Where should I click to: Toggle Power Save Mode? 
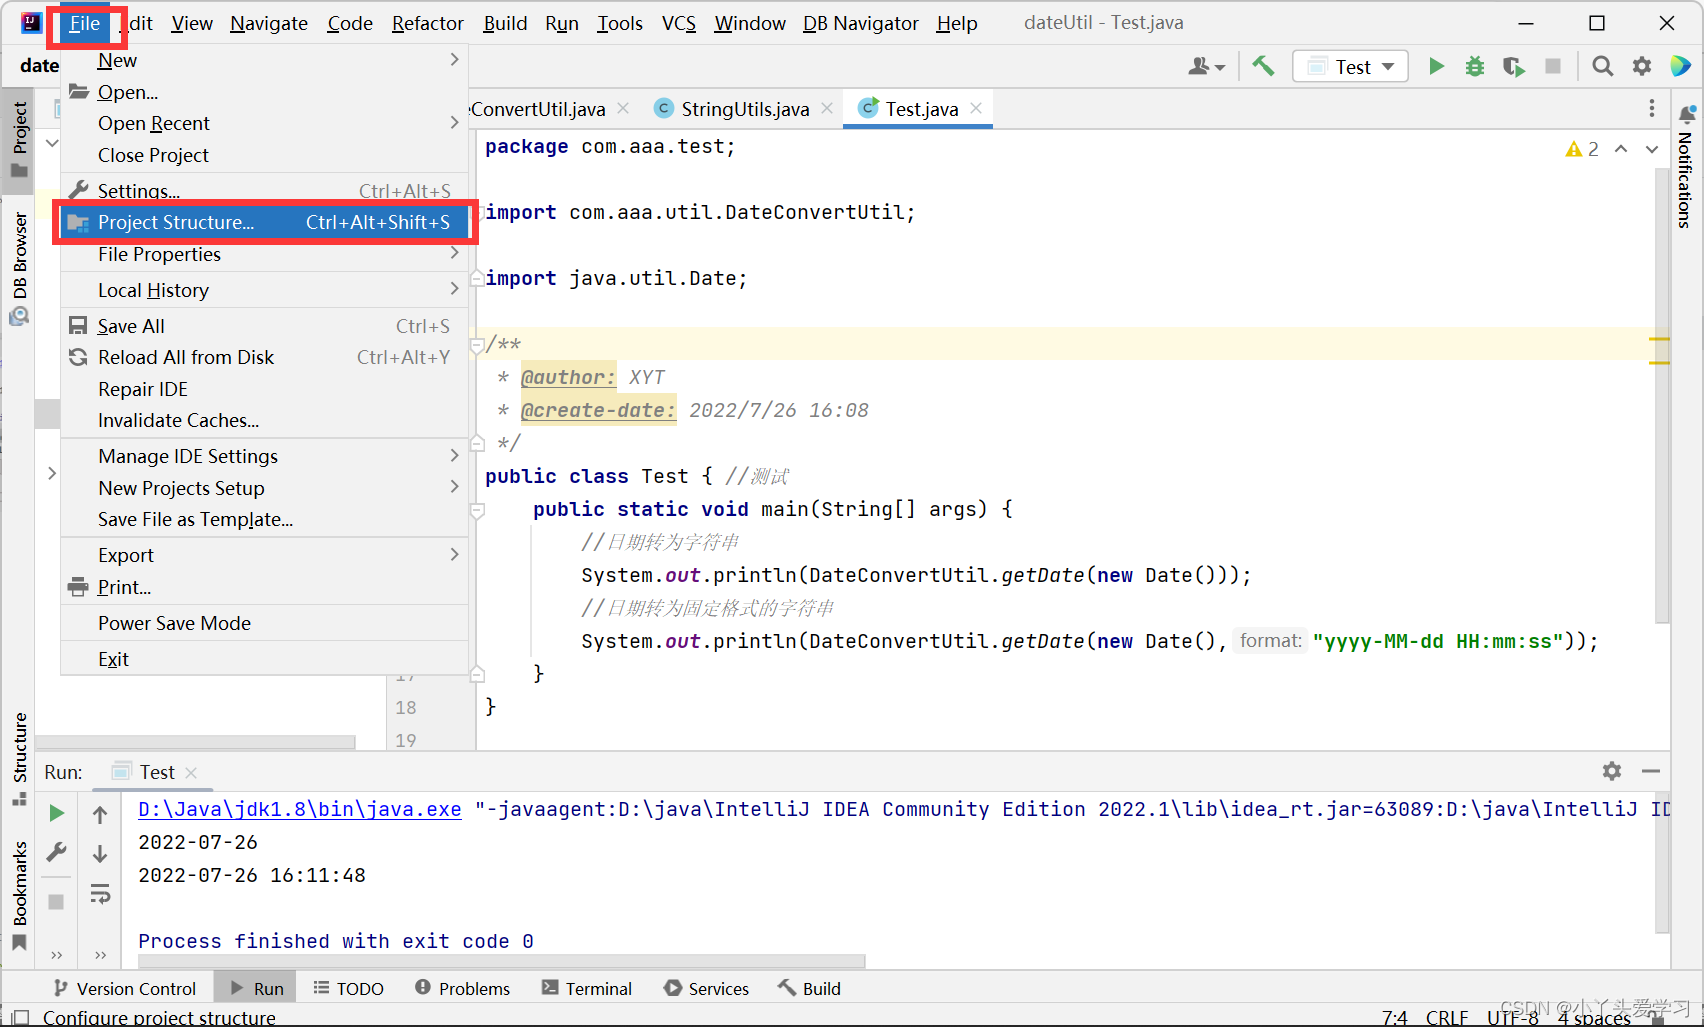click(x=174, y=623)
